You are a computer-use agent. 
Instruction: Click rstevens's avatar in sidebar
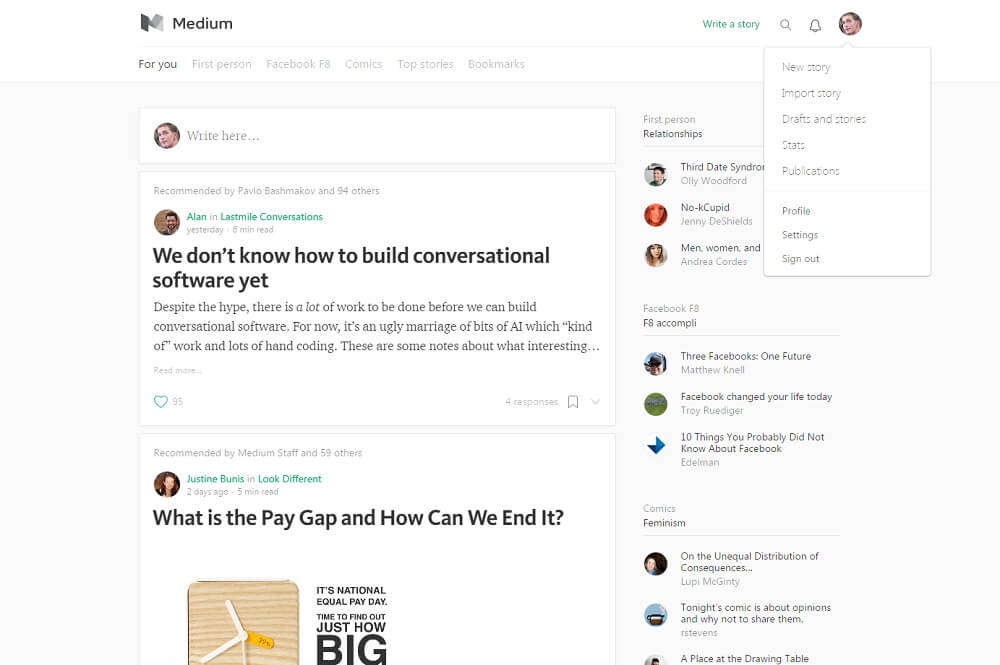pos(656,615)
